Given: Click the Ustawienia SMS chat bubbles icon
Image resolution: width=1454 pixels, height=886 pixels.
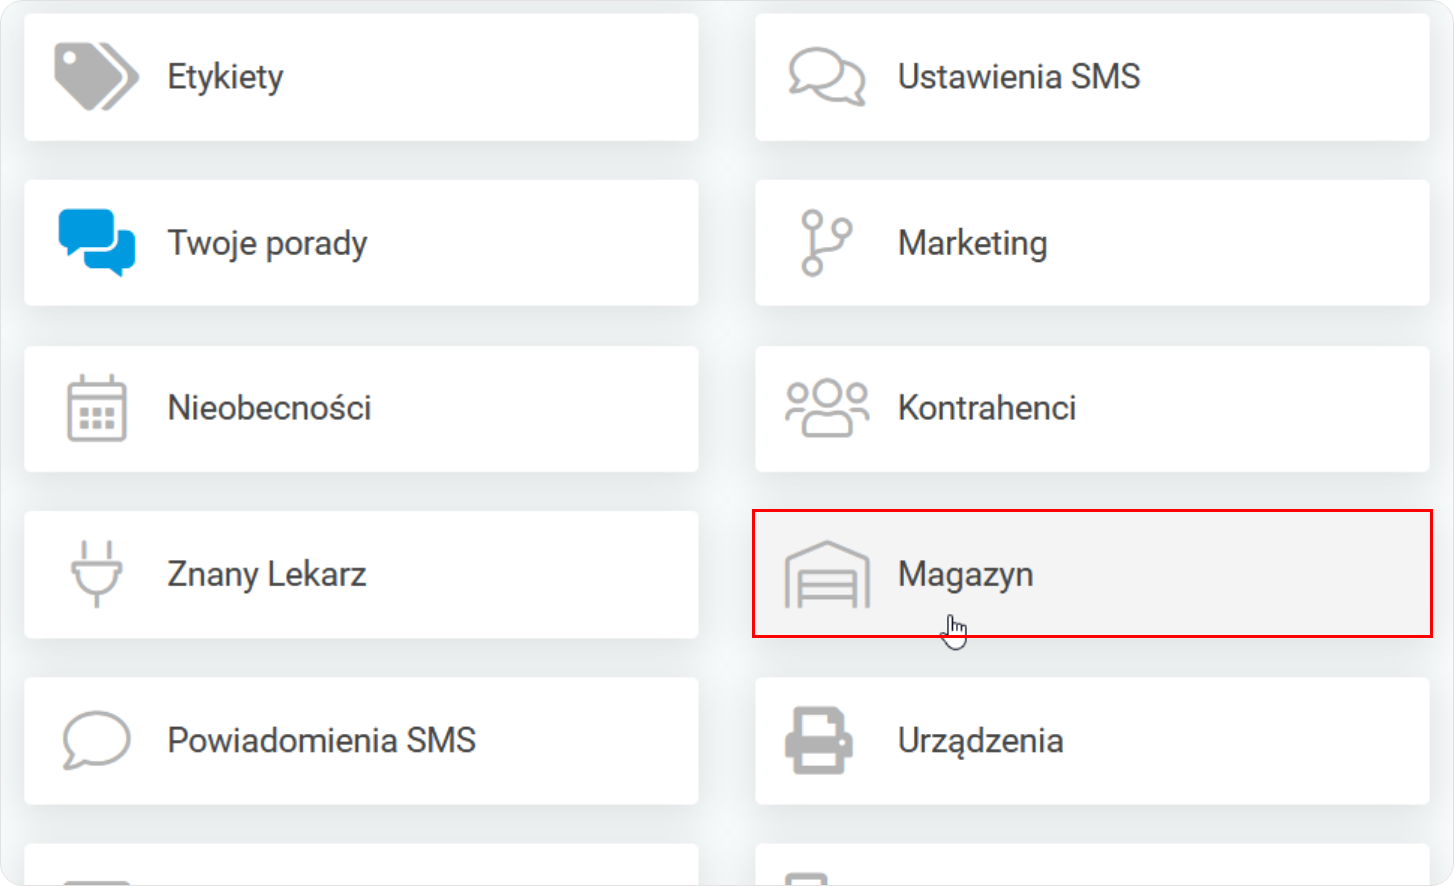Looking at the screenshot, I should click(x=827, y=77).
